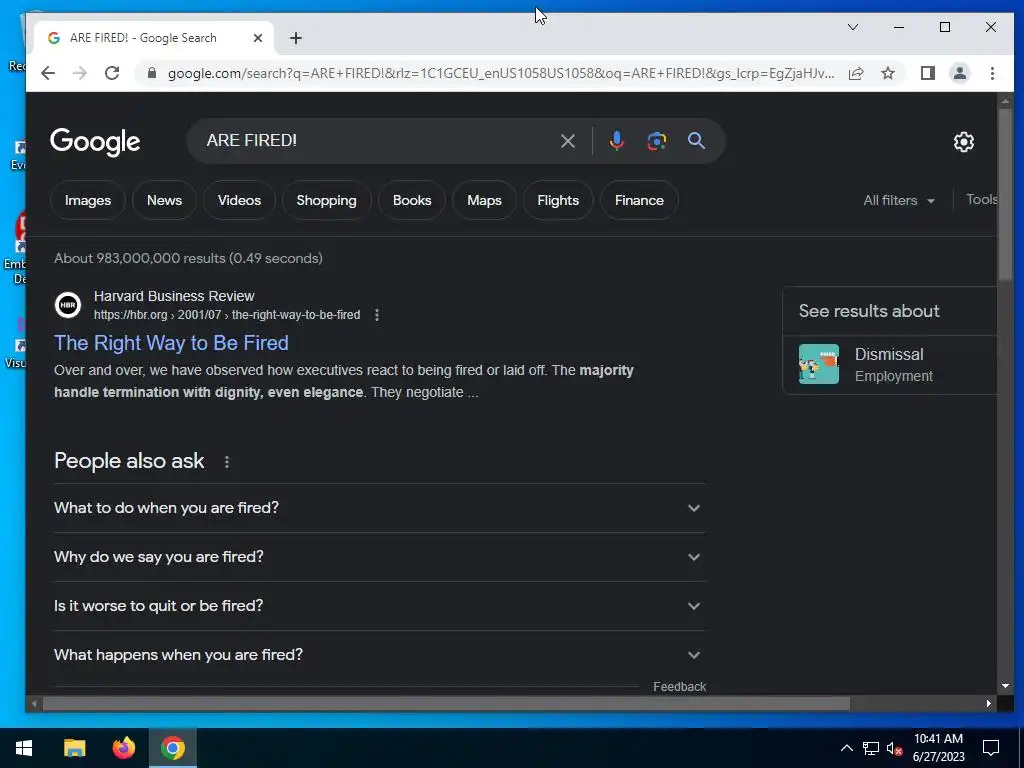Click the Dismissal thumbnail image
The height and width of the screenshot is (768, 1024).
(x=819, y=364)
